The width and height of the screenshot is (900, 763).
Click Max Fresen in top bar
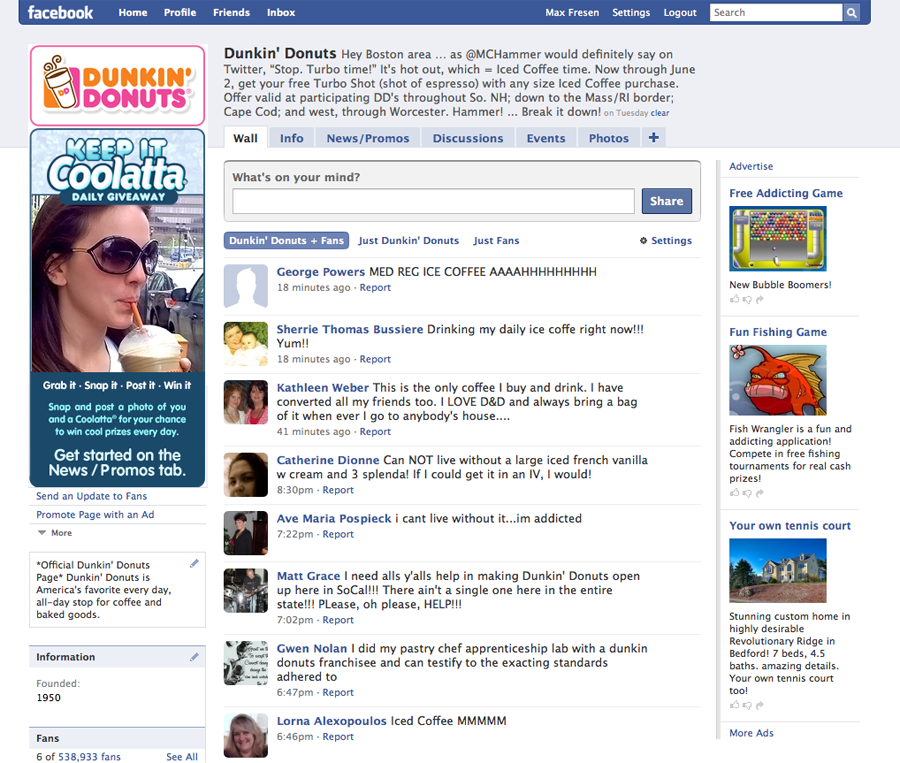[x=572, y=13]
